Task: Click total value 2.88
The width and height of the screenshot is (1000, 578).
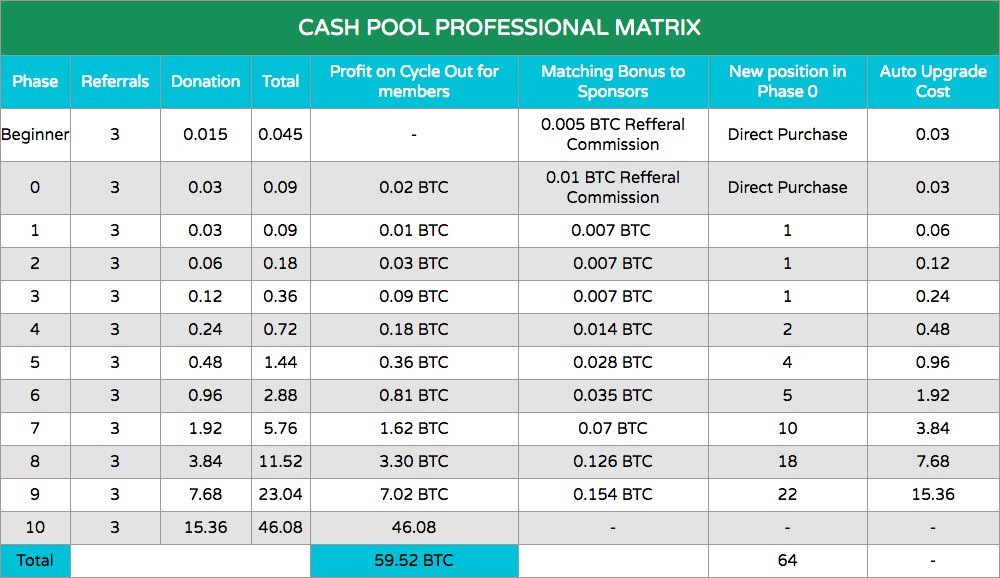Action: 281,396
